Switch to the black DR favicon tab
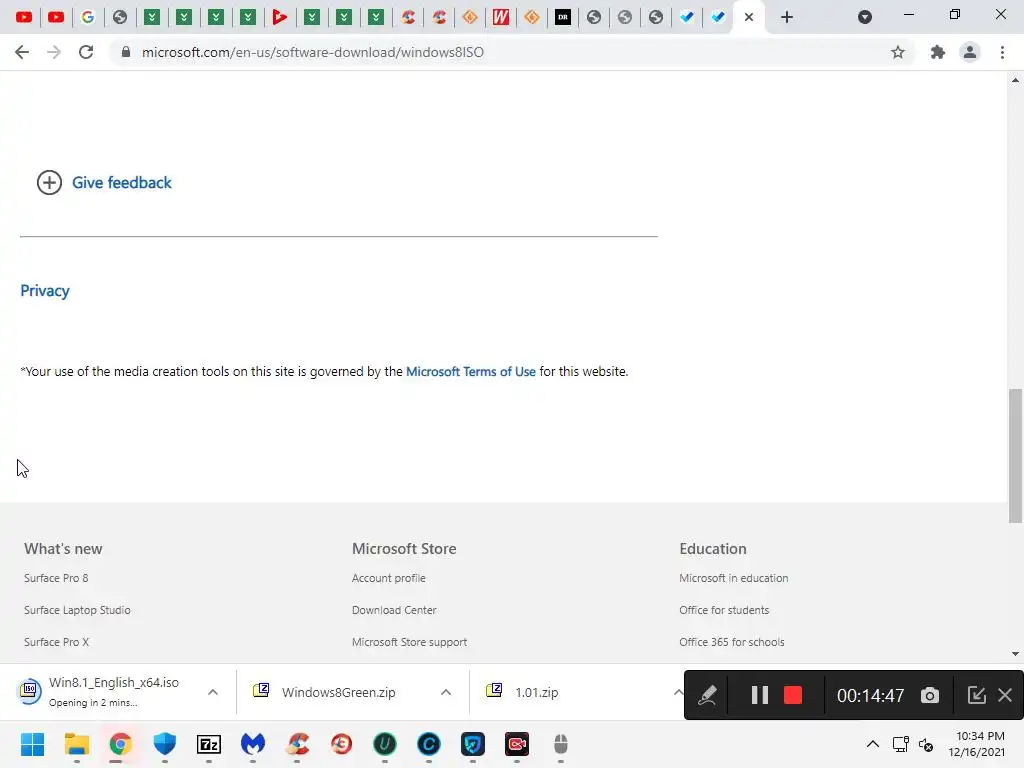Image resolution: width=1024 pixels, height=768 pixels. coord(562,17)
